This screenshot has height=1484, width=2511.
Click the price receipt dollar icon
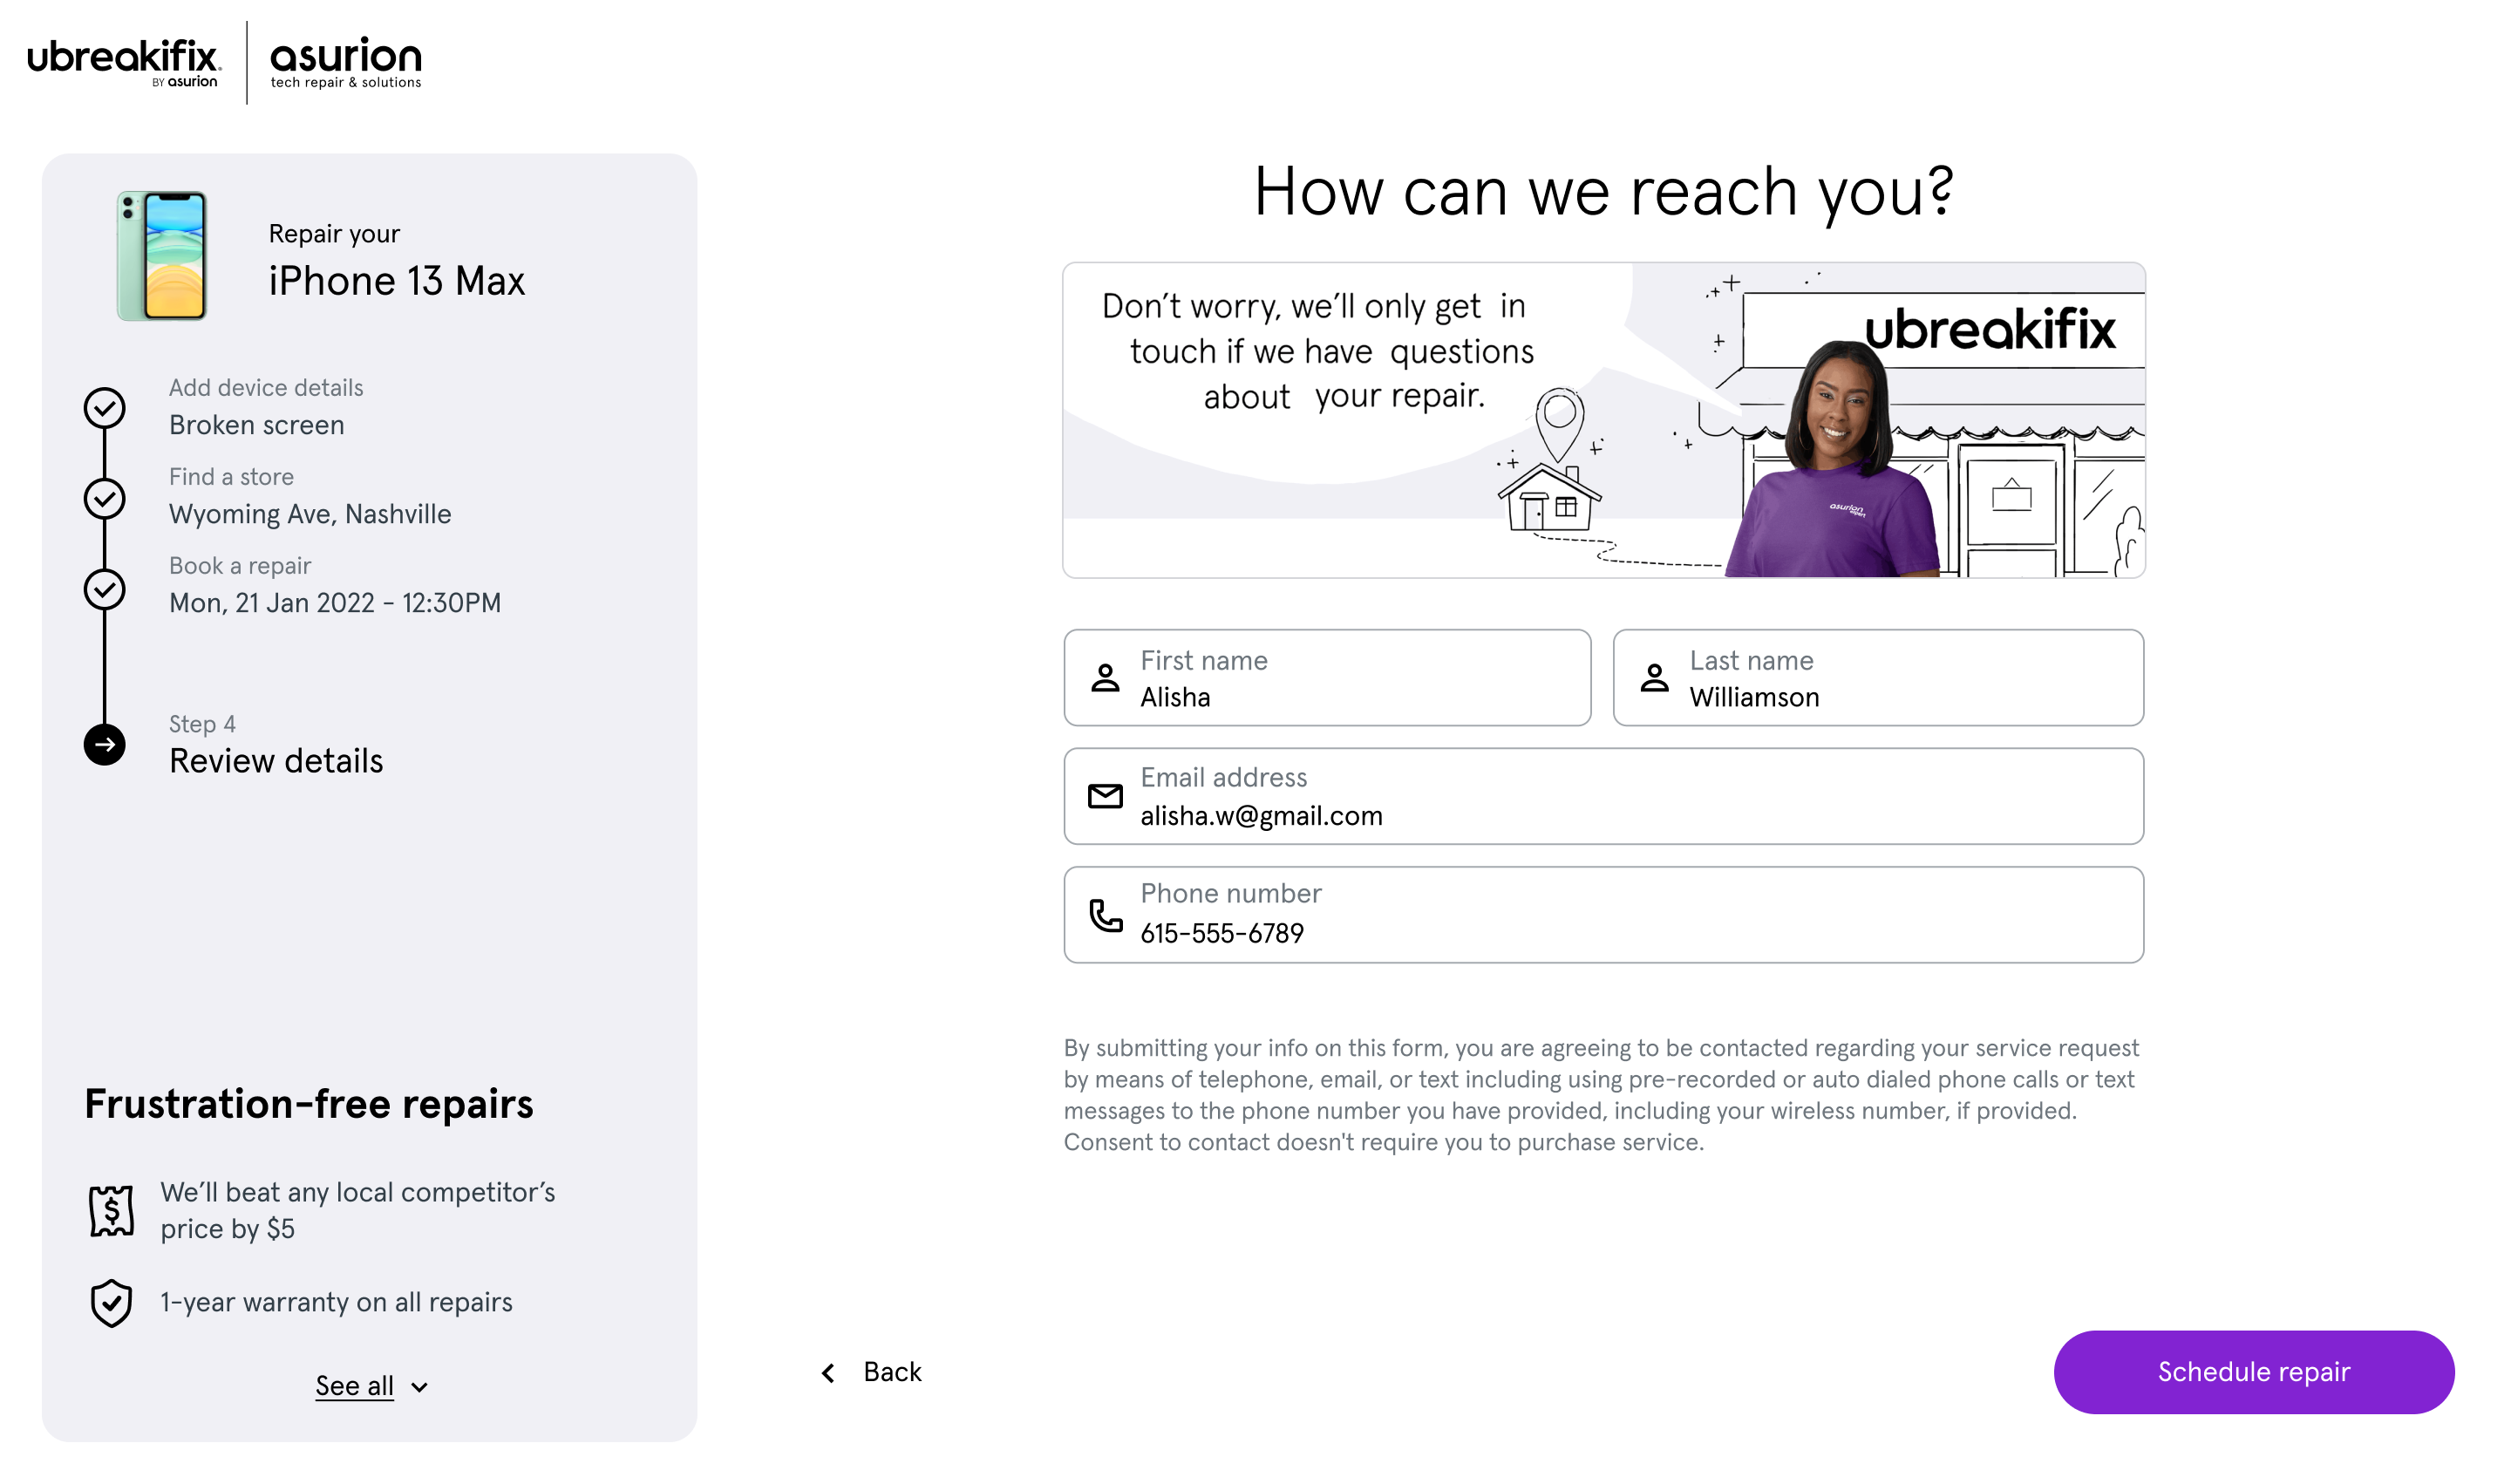click(x=111, y=1211)
